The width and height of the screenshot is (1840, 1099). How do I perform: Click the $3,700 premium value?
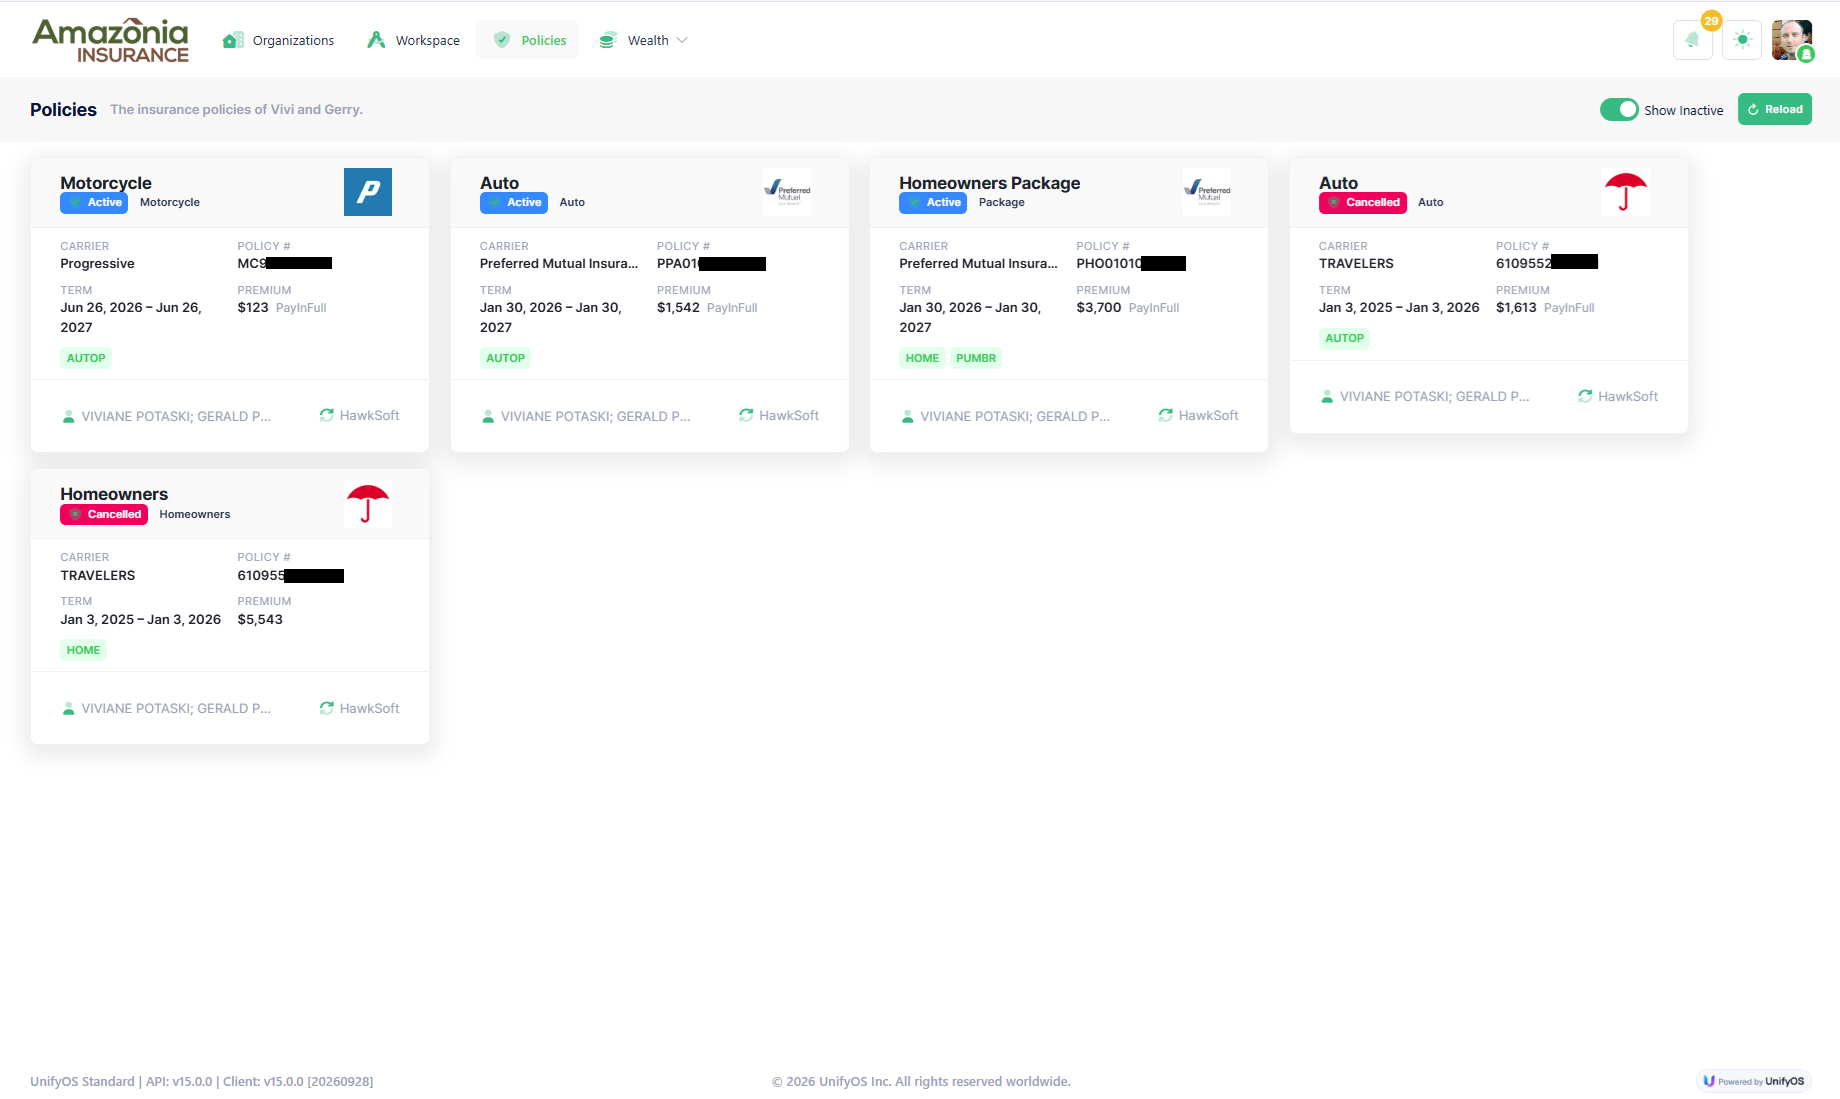(1099, 308)
